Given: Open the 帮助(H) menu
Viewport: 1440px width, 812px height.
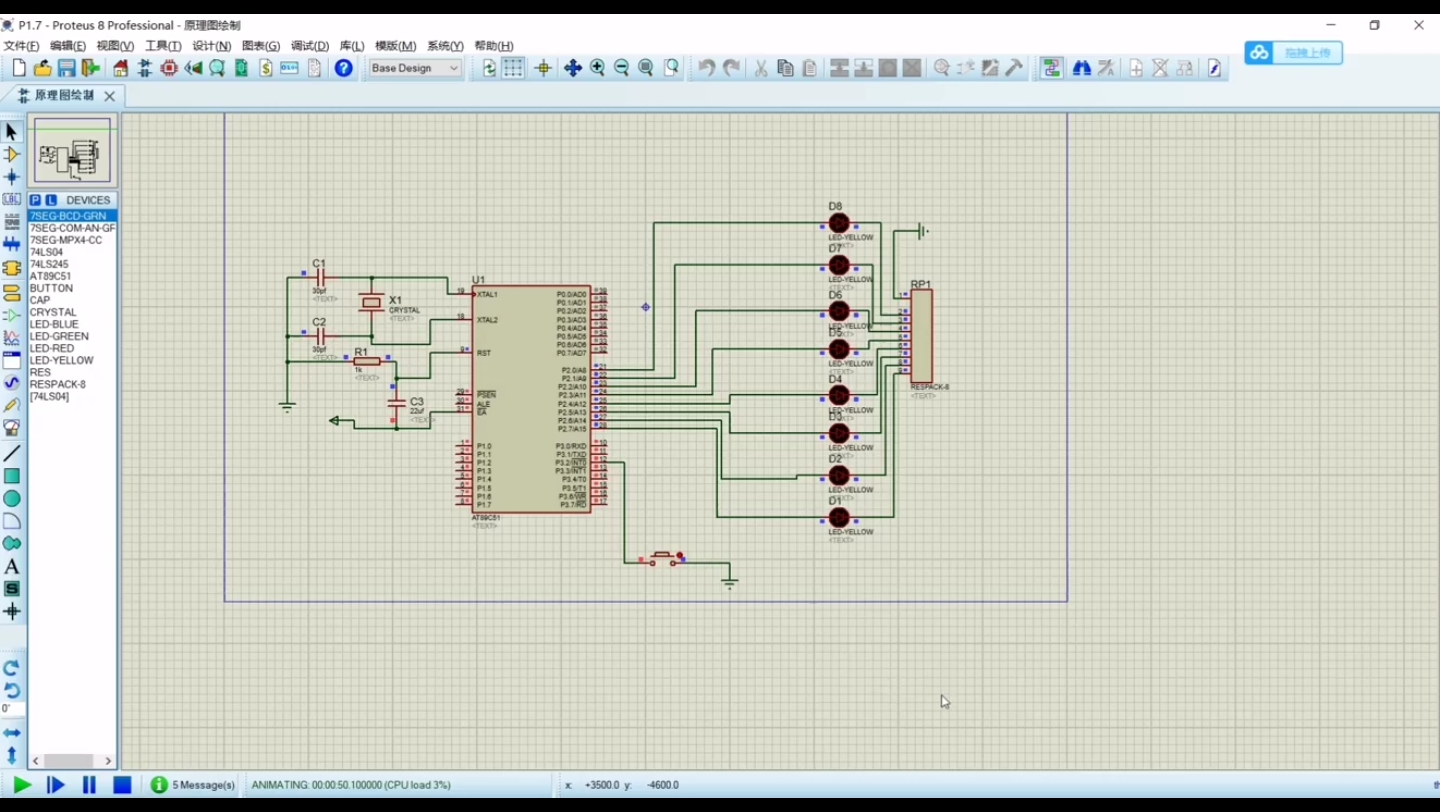Looking at the screenshot, I should point(494,46).
